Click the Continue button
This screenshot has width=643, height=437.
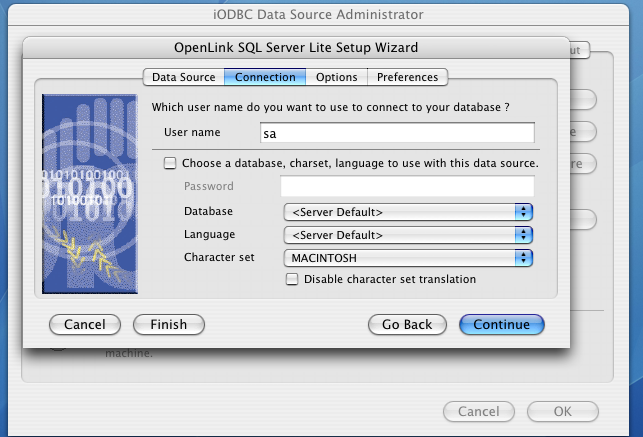click(x=502, y=325)
